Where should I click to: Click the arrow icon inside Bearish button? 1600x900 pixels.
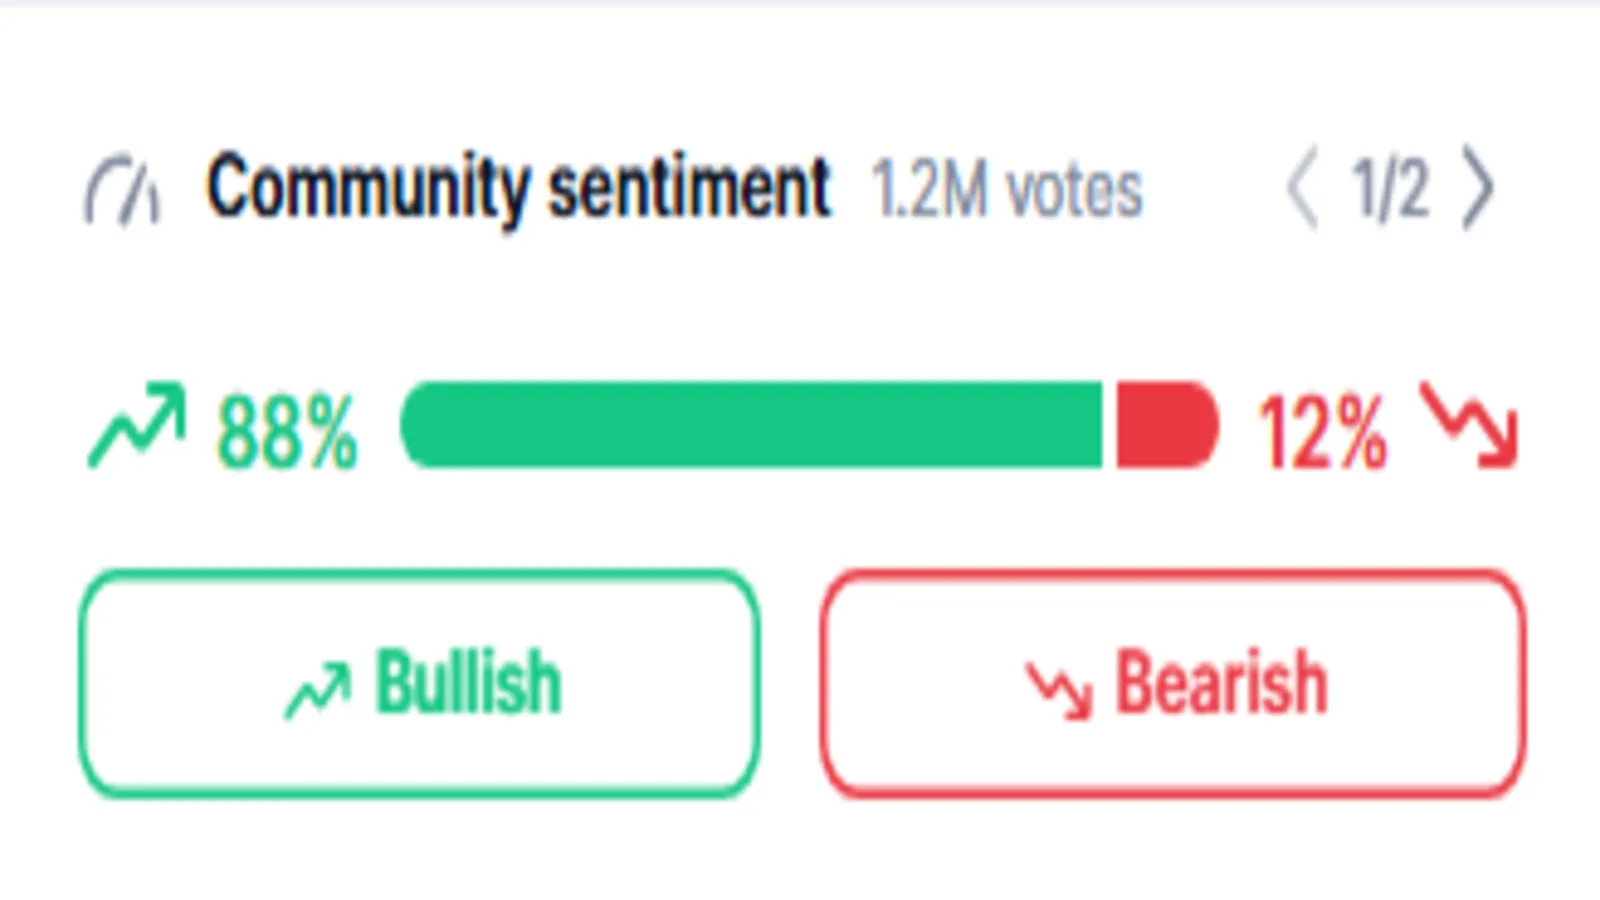pyautogui.click(x=1059, y=690)
